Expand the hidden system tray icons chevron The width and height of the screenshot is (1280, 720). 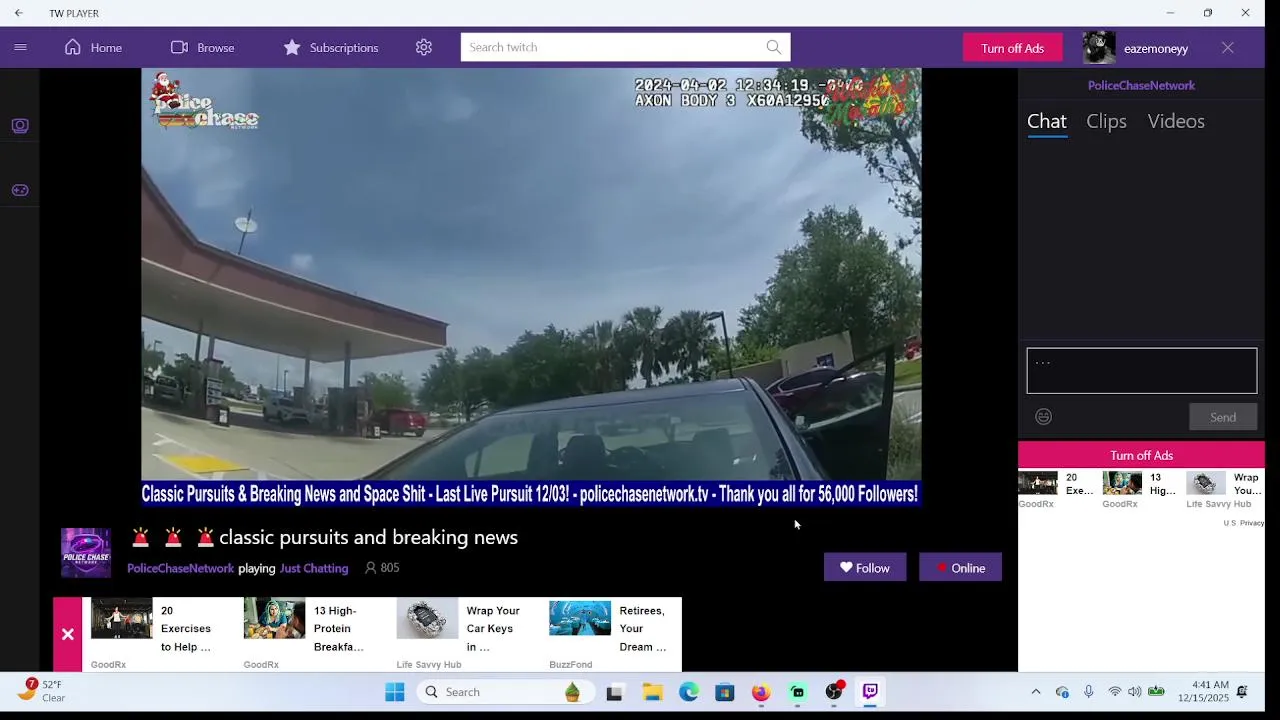(1036, 692)
